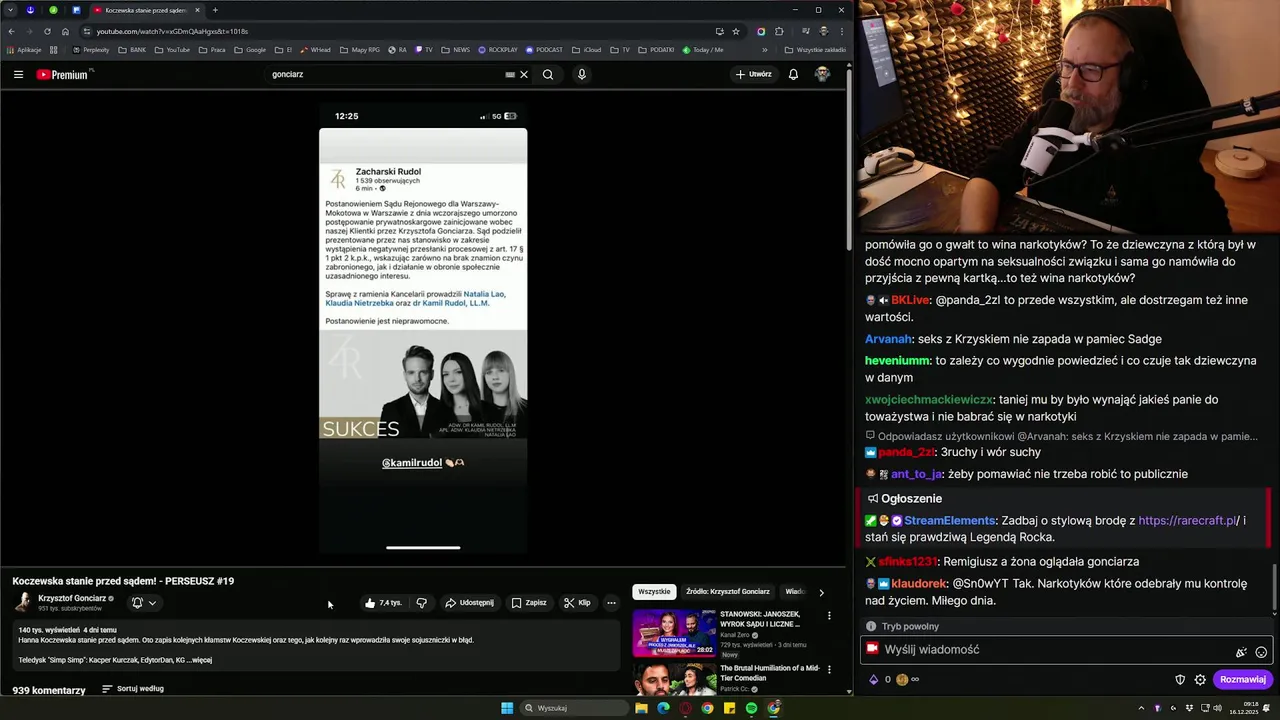Image resolution: width=1280 pixels, height=720 pixels.
Task: Clear the gonciarz search query
Action: pos(524,74)
